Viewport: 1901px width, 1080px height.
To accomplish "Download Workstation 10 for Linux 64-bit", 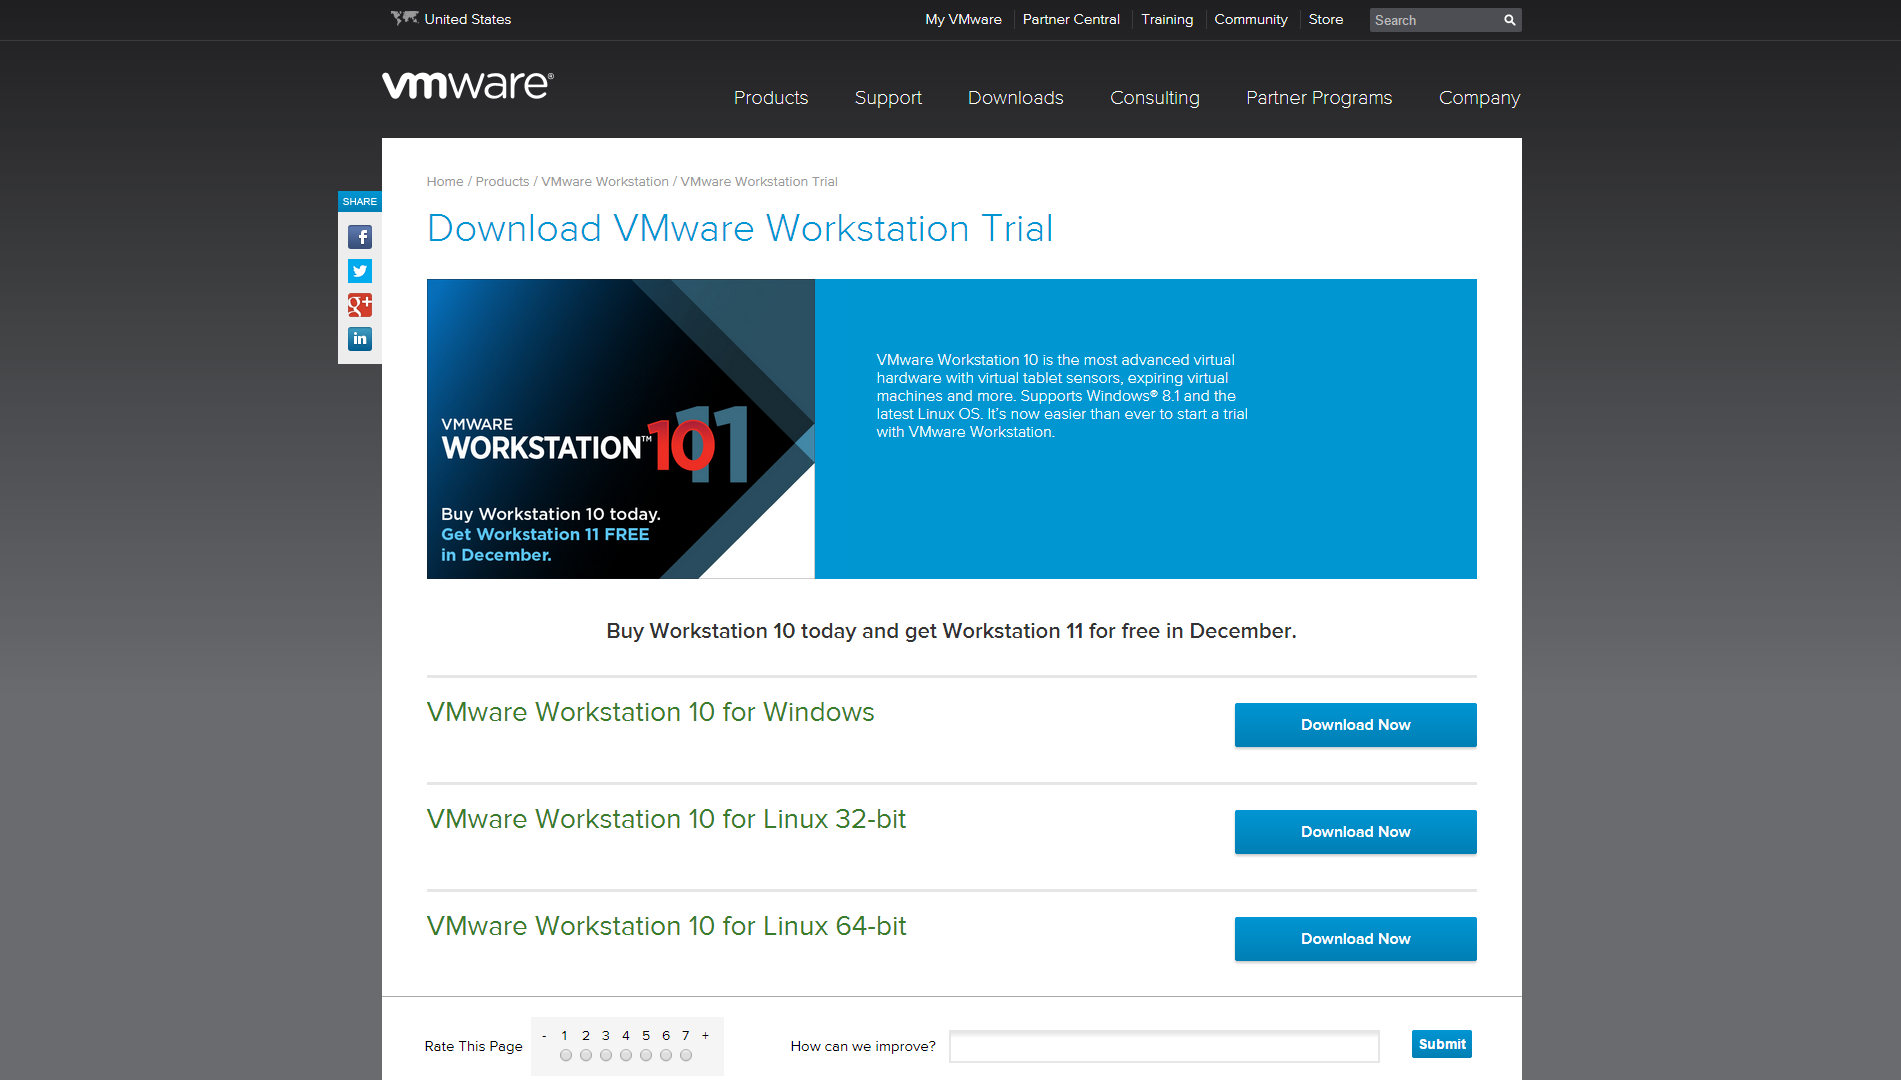I will (1356, 939).
